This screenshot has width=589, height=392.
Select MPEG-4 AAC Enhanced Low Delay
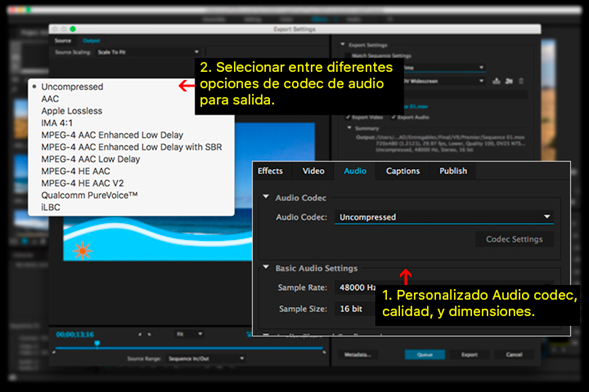[131, 135]
